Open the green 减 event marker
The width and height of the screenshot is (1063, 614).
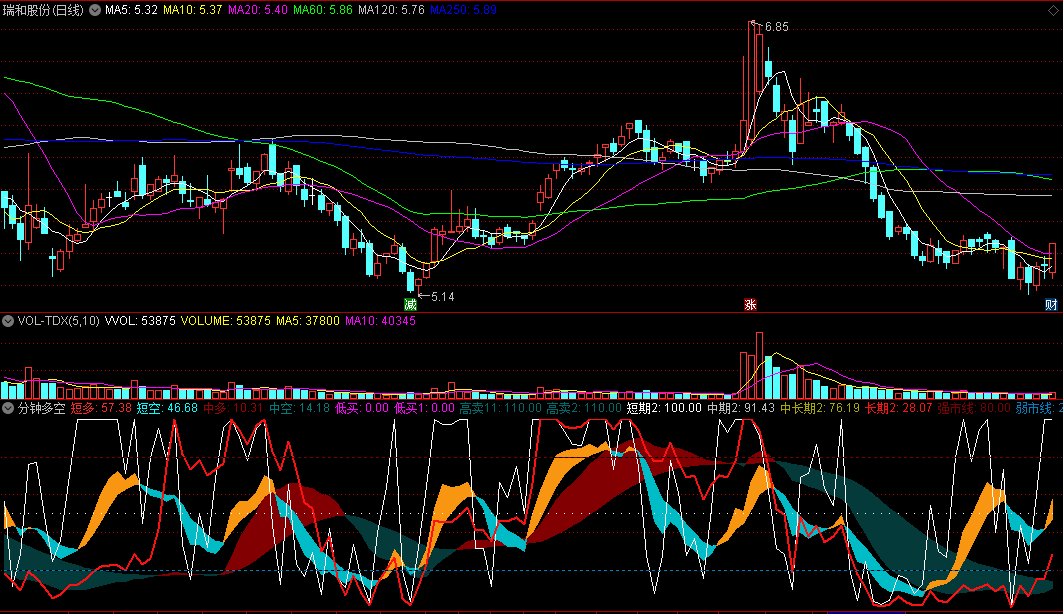point(410,304)
